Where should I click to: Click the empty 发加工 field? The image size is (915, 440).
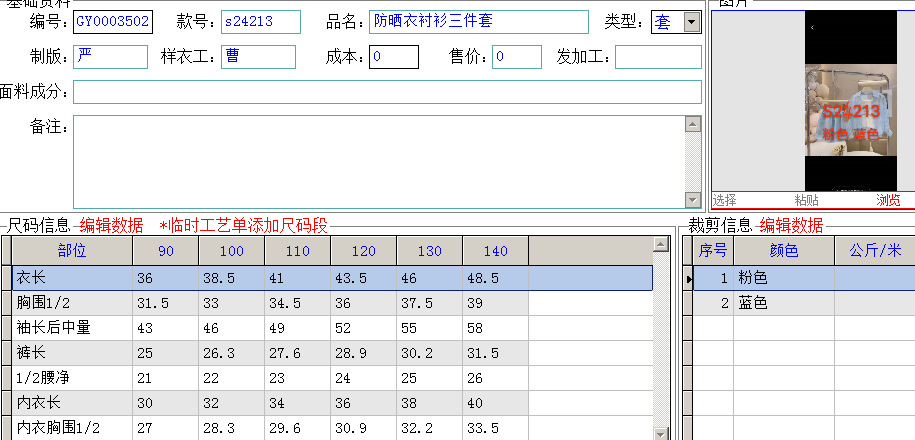click(658, 57)
